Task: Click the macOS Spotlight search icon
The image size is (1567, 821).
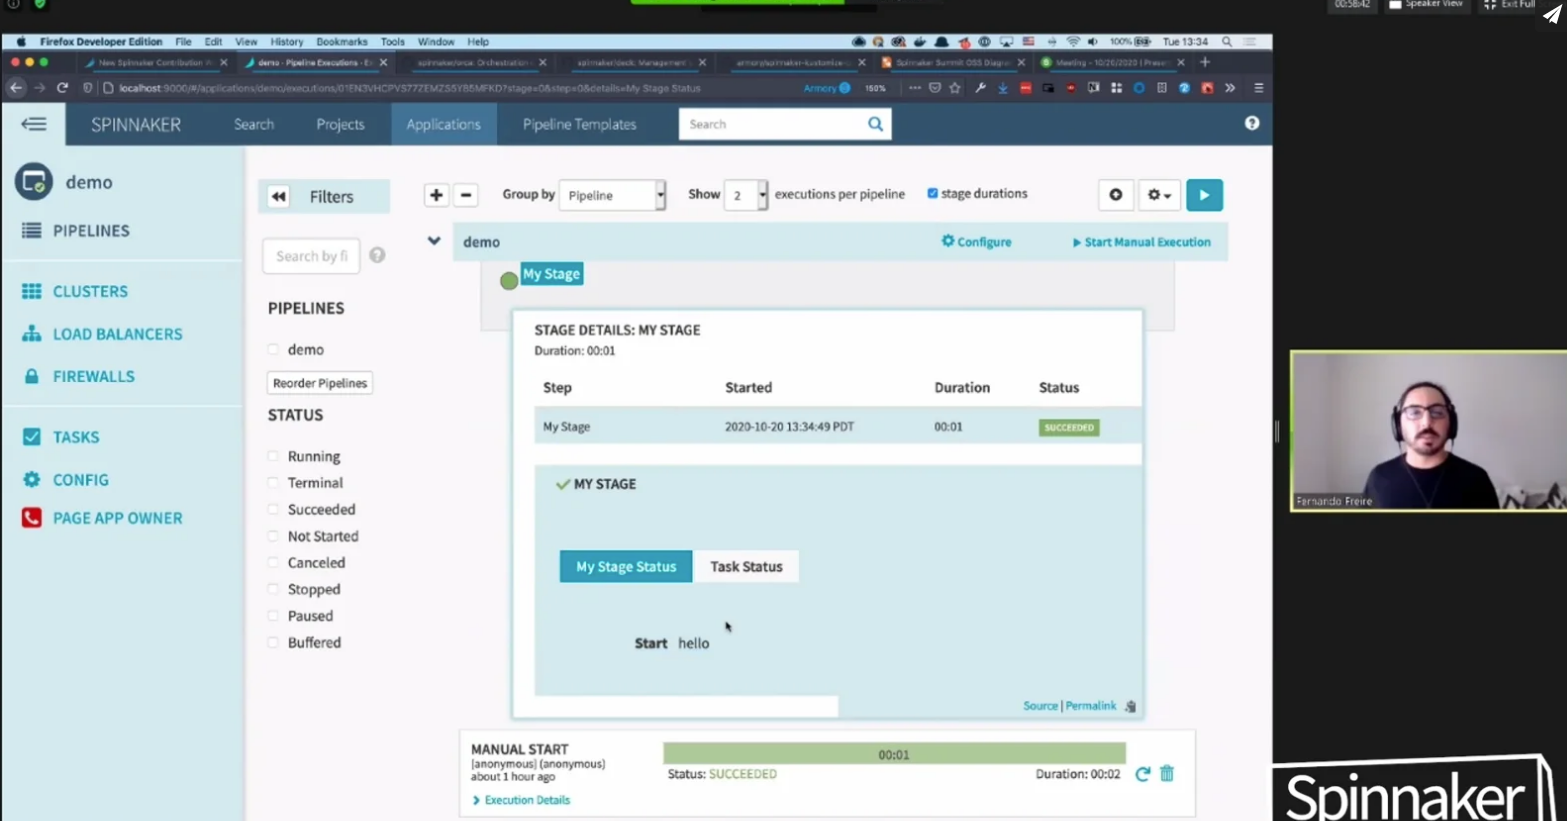Action: click(x=1227, y=42)
